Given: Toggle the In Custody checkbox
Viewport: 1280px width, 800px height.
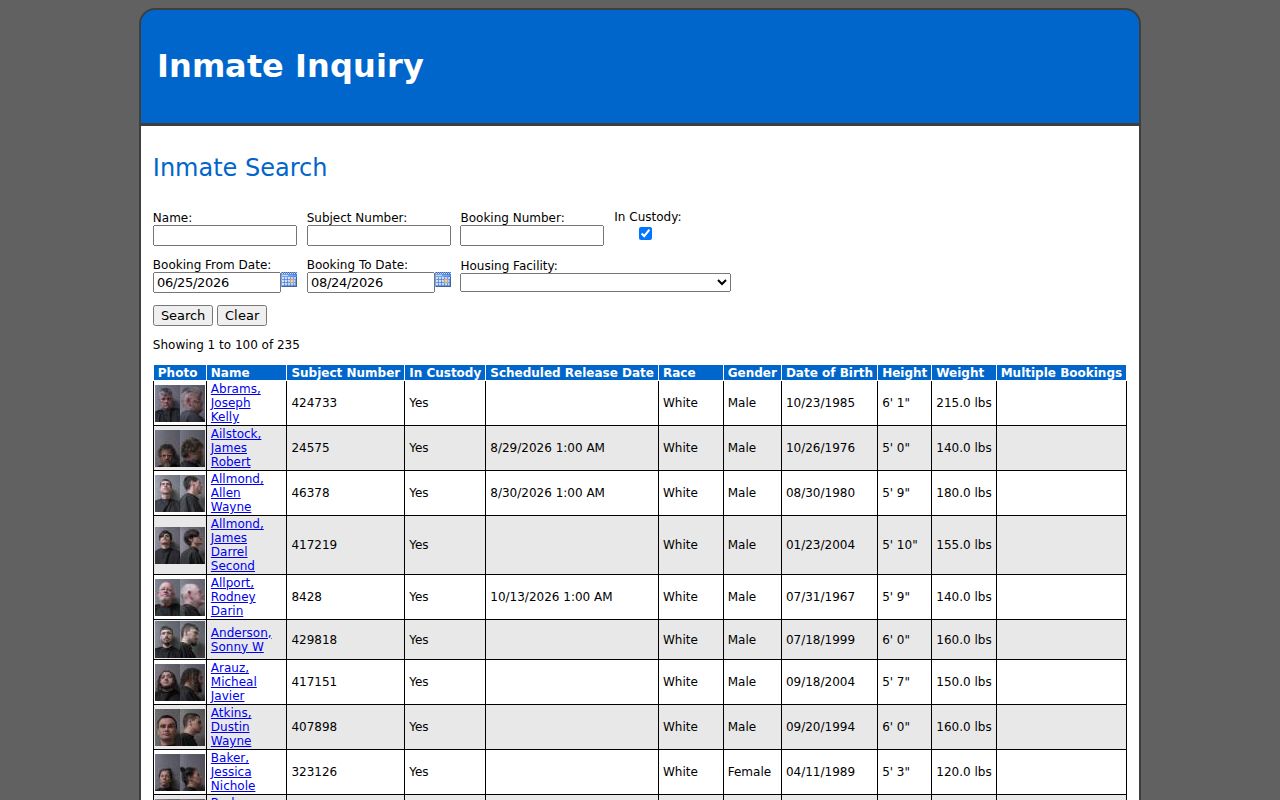Looking at the screenshot, I should [645, 233].
